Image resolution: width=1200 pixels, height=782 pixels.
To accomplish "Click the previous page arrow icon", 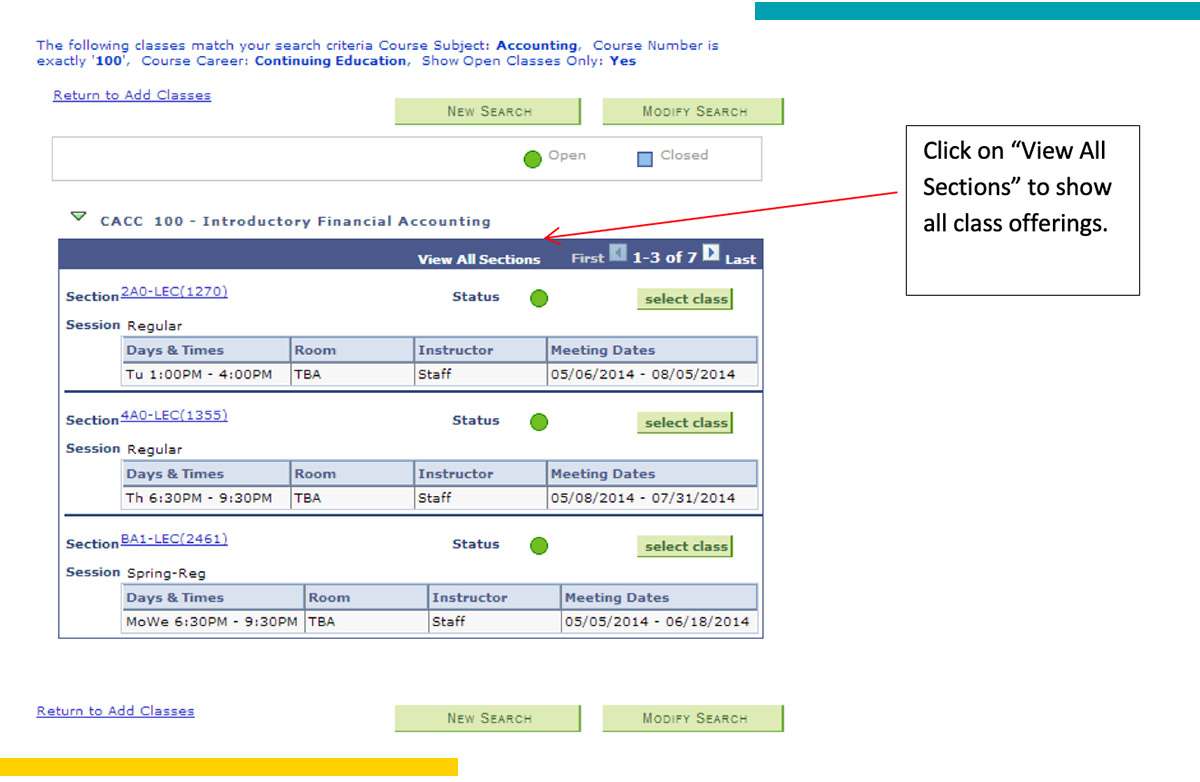I will [x=618, y=255].
